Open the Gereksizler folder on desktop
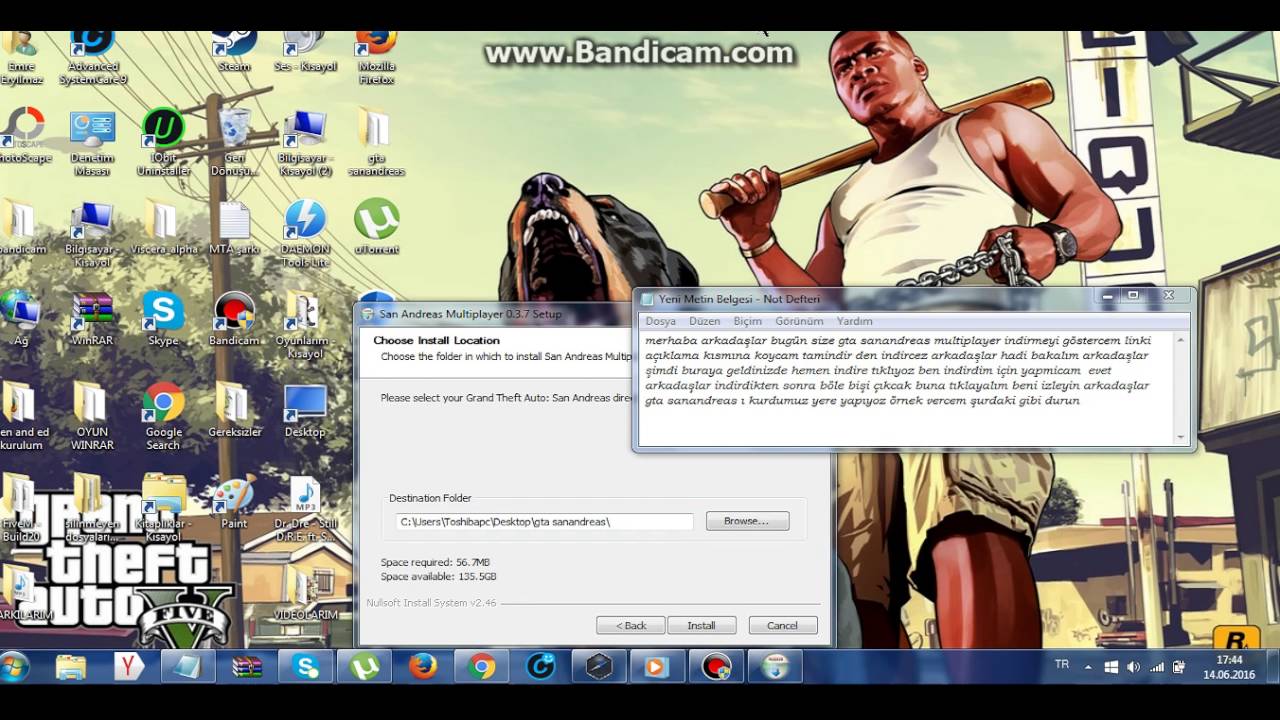The width and height of the screenshot is (1280, 720). click(234, 410)
